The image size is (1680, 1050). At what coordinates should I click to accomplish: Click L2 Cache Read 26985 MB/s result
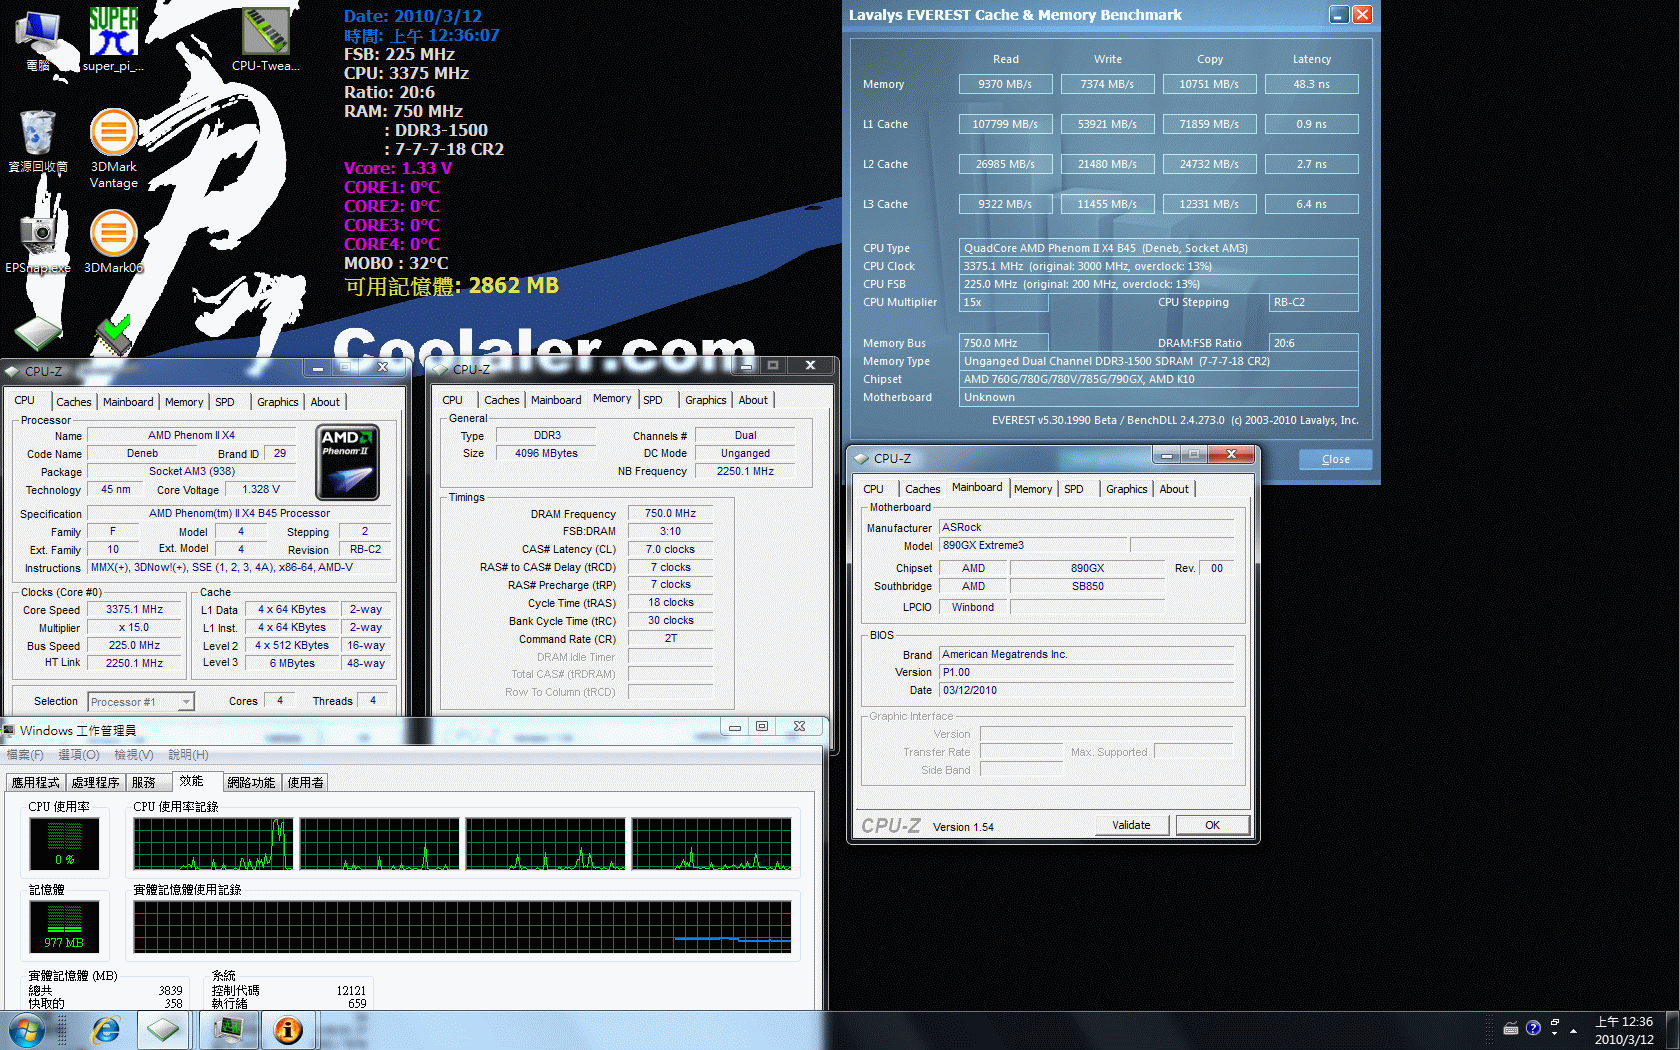pyautogui.click(x=1005, y=164)
